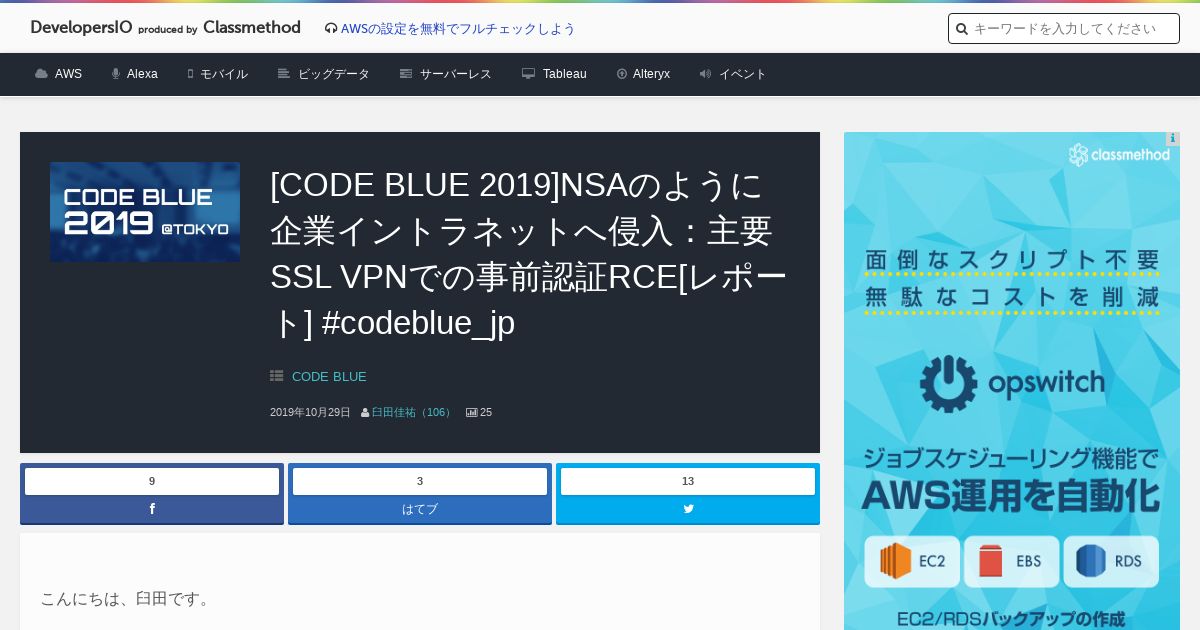Open the AWSの設定を無料でフルチェックしよう link

click(458, 29)
